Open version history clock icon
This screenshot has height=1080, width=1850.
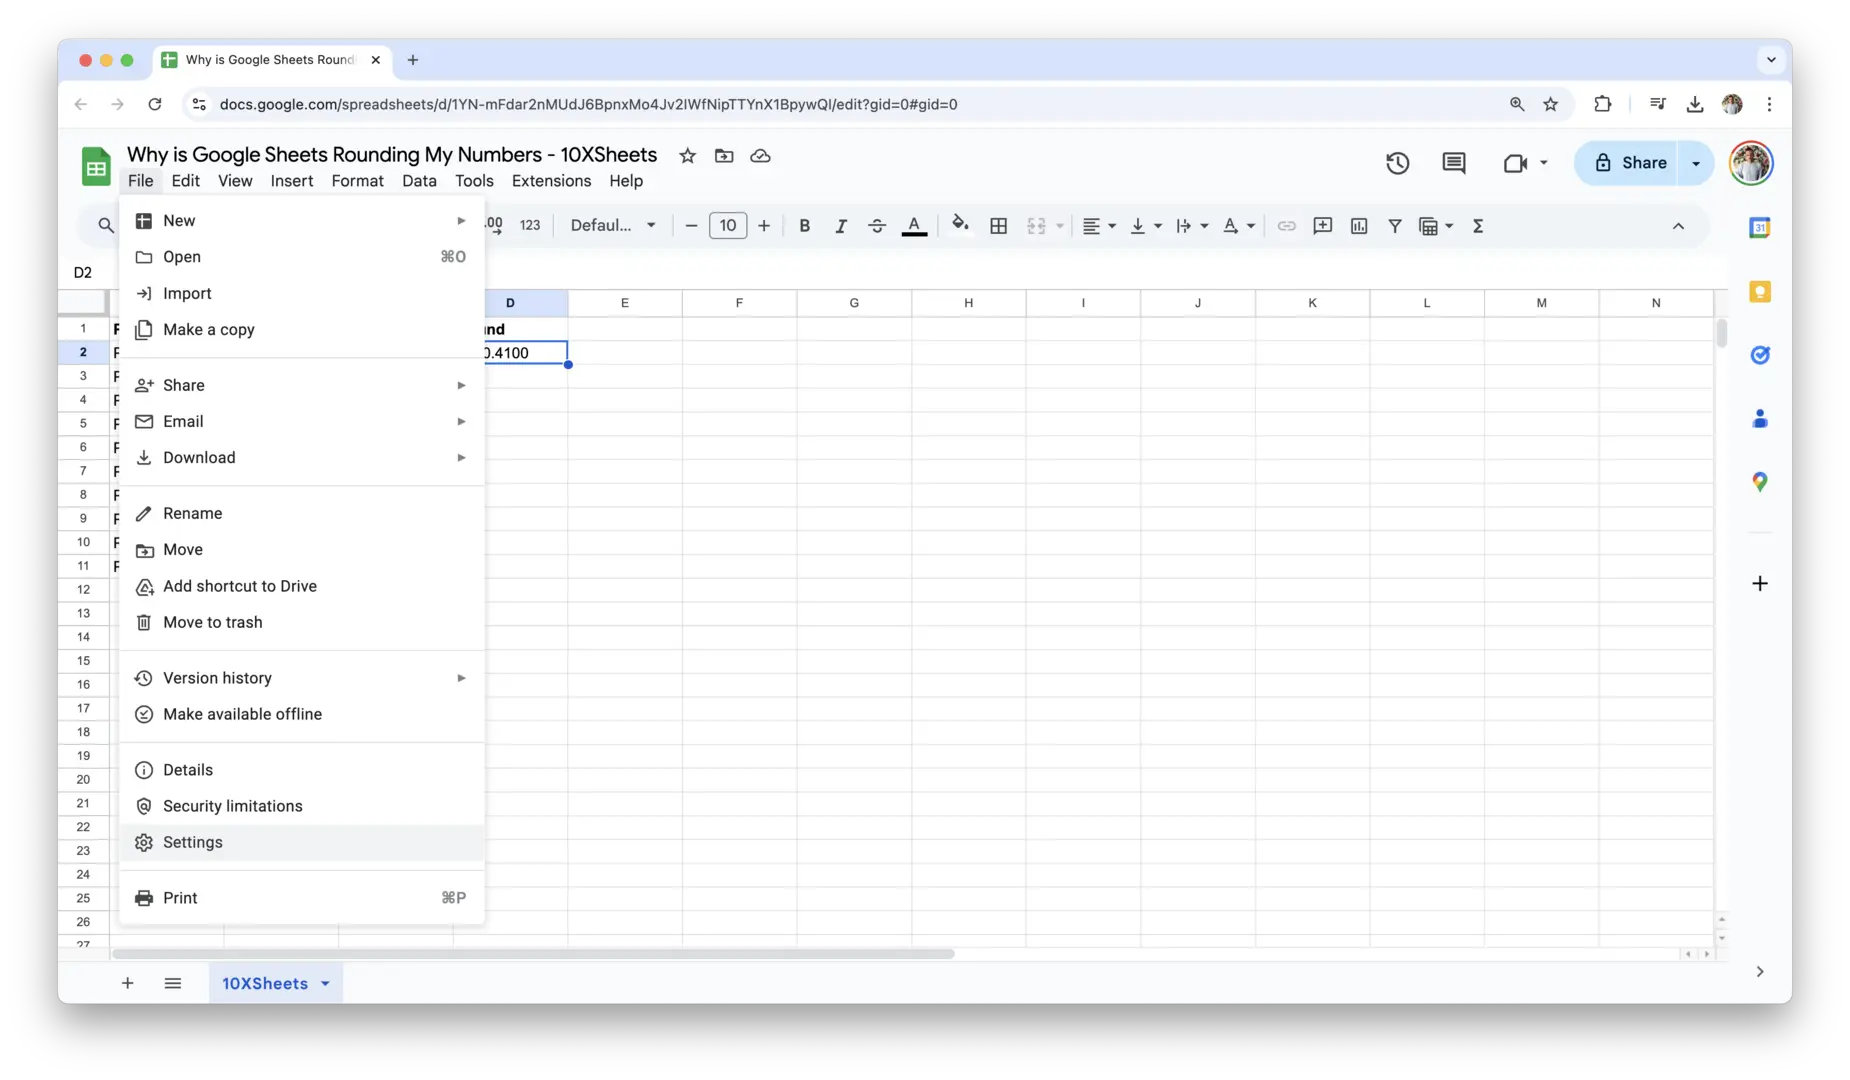1397,163
